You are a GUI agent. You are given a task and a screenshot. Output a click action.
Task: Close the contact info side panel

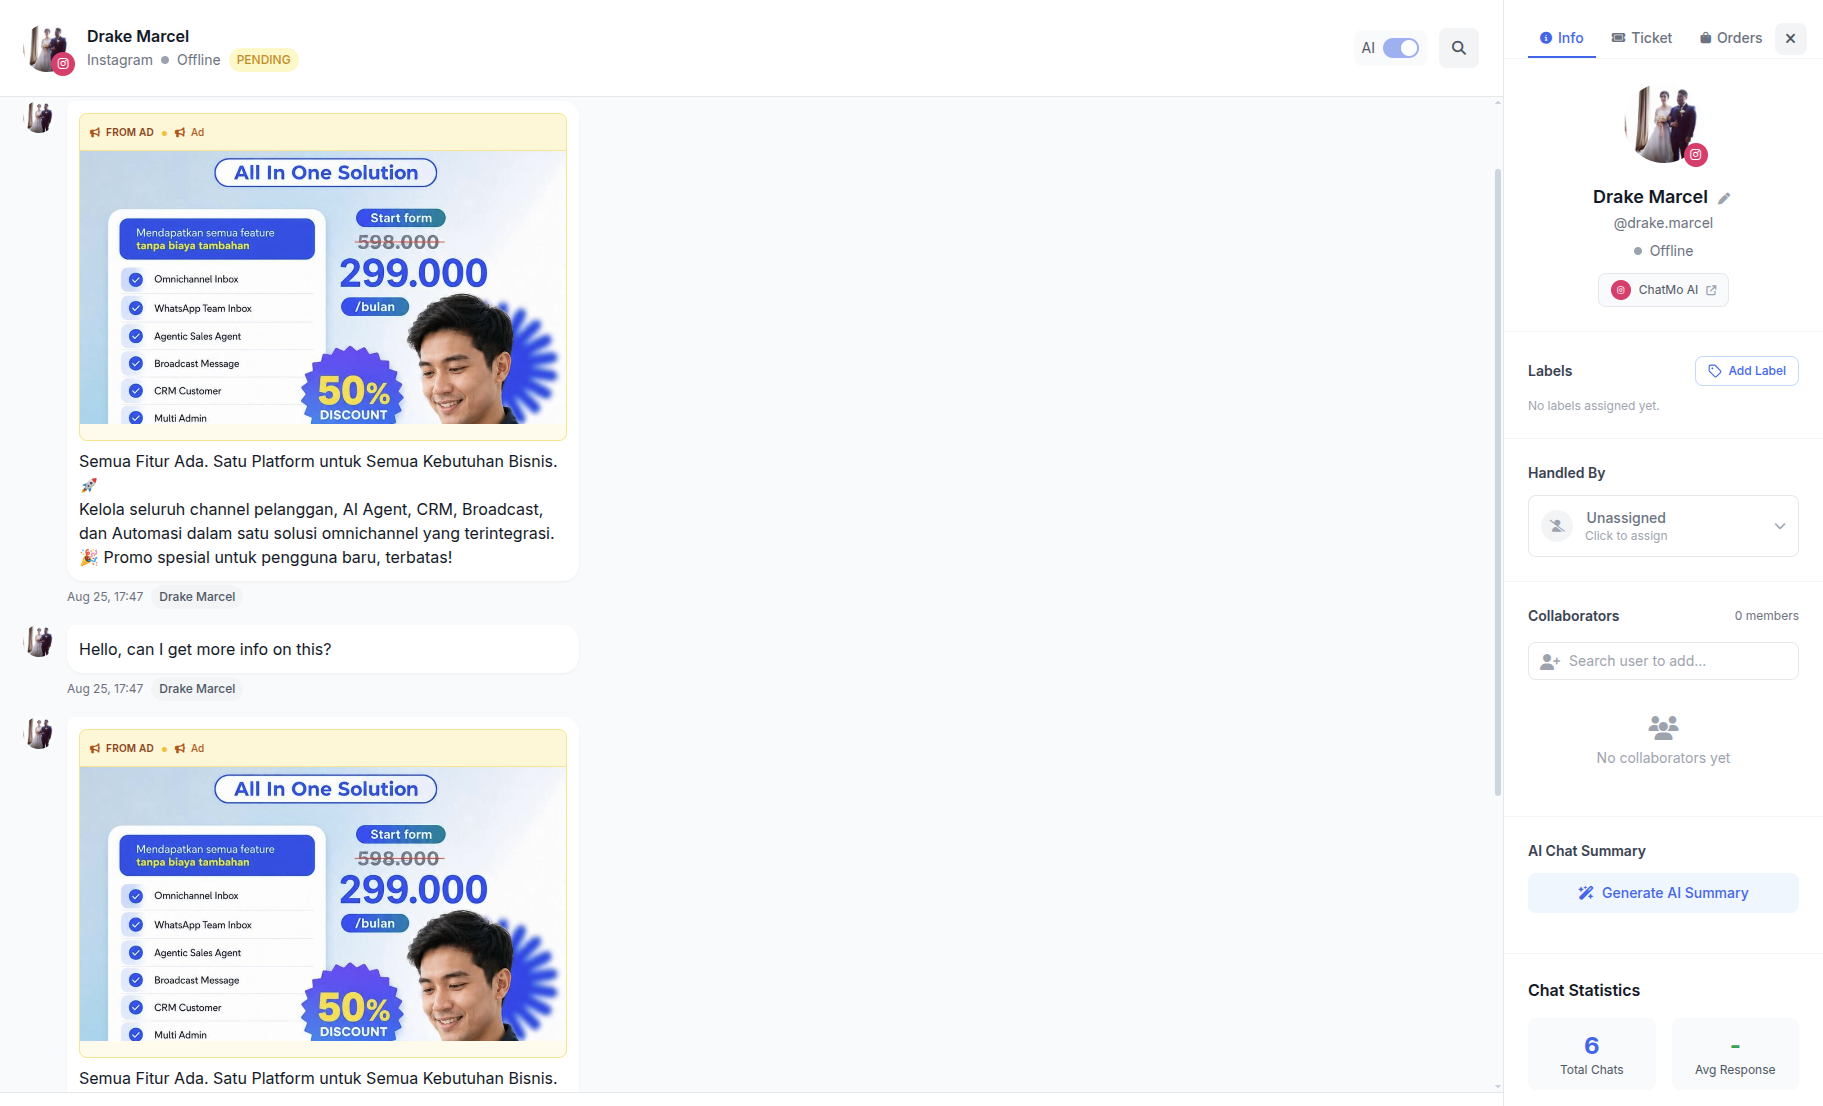(1790, 38)
